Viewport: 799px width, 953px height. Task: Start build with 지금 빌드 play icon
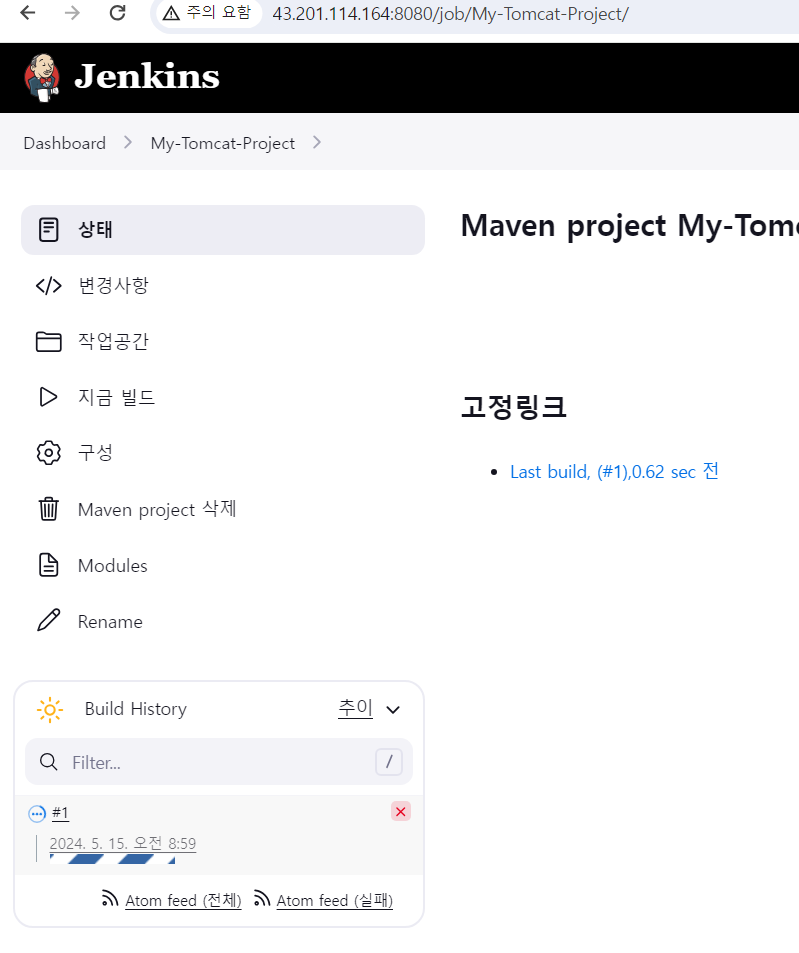point(48,397)
